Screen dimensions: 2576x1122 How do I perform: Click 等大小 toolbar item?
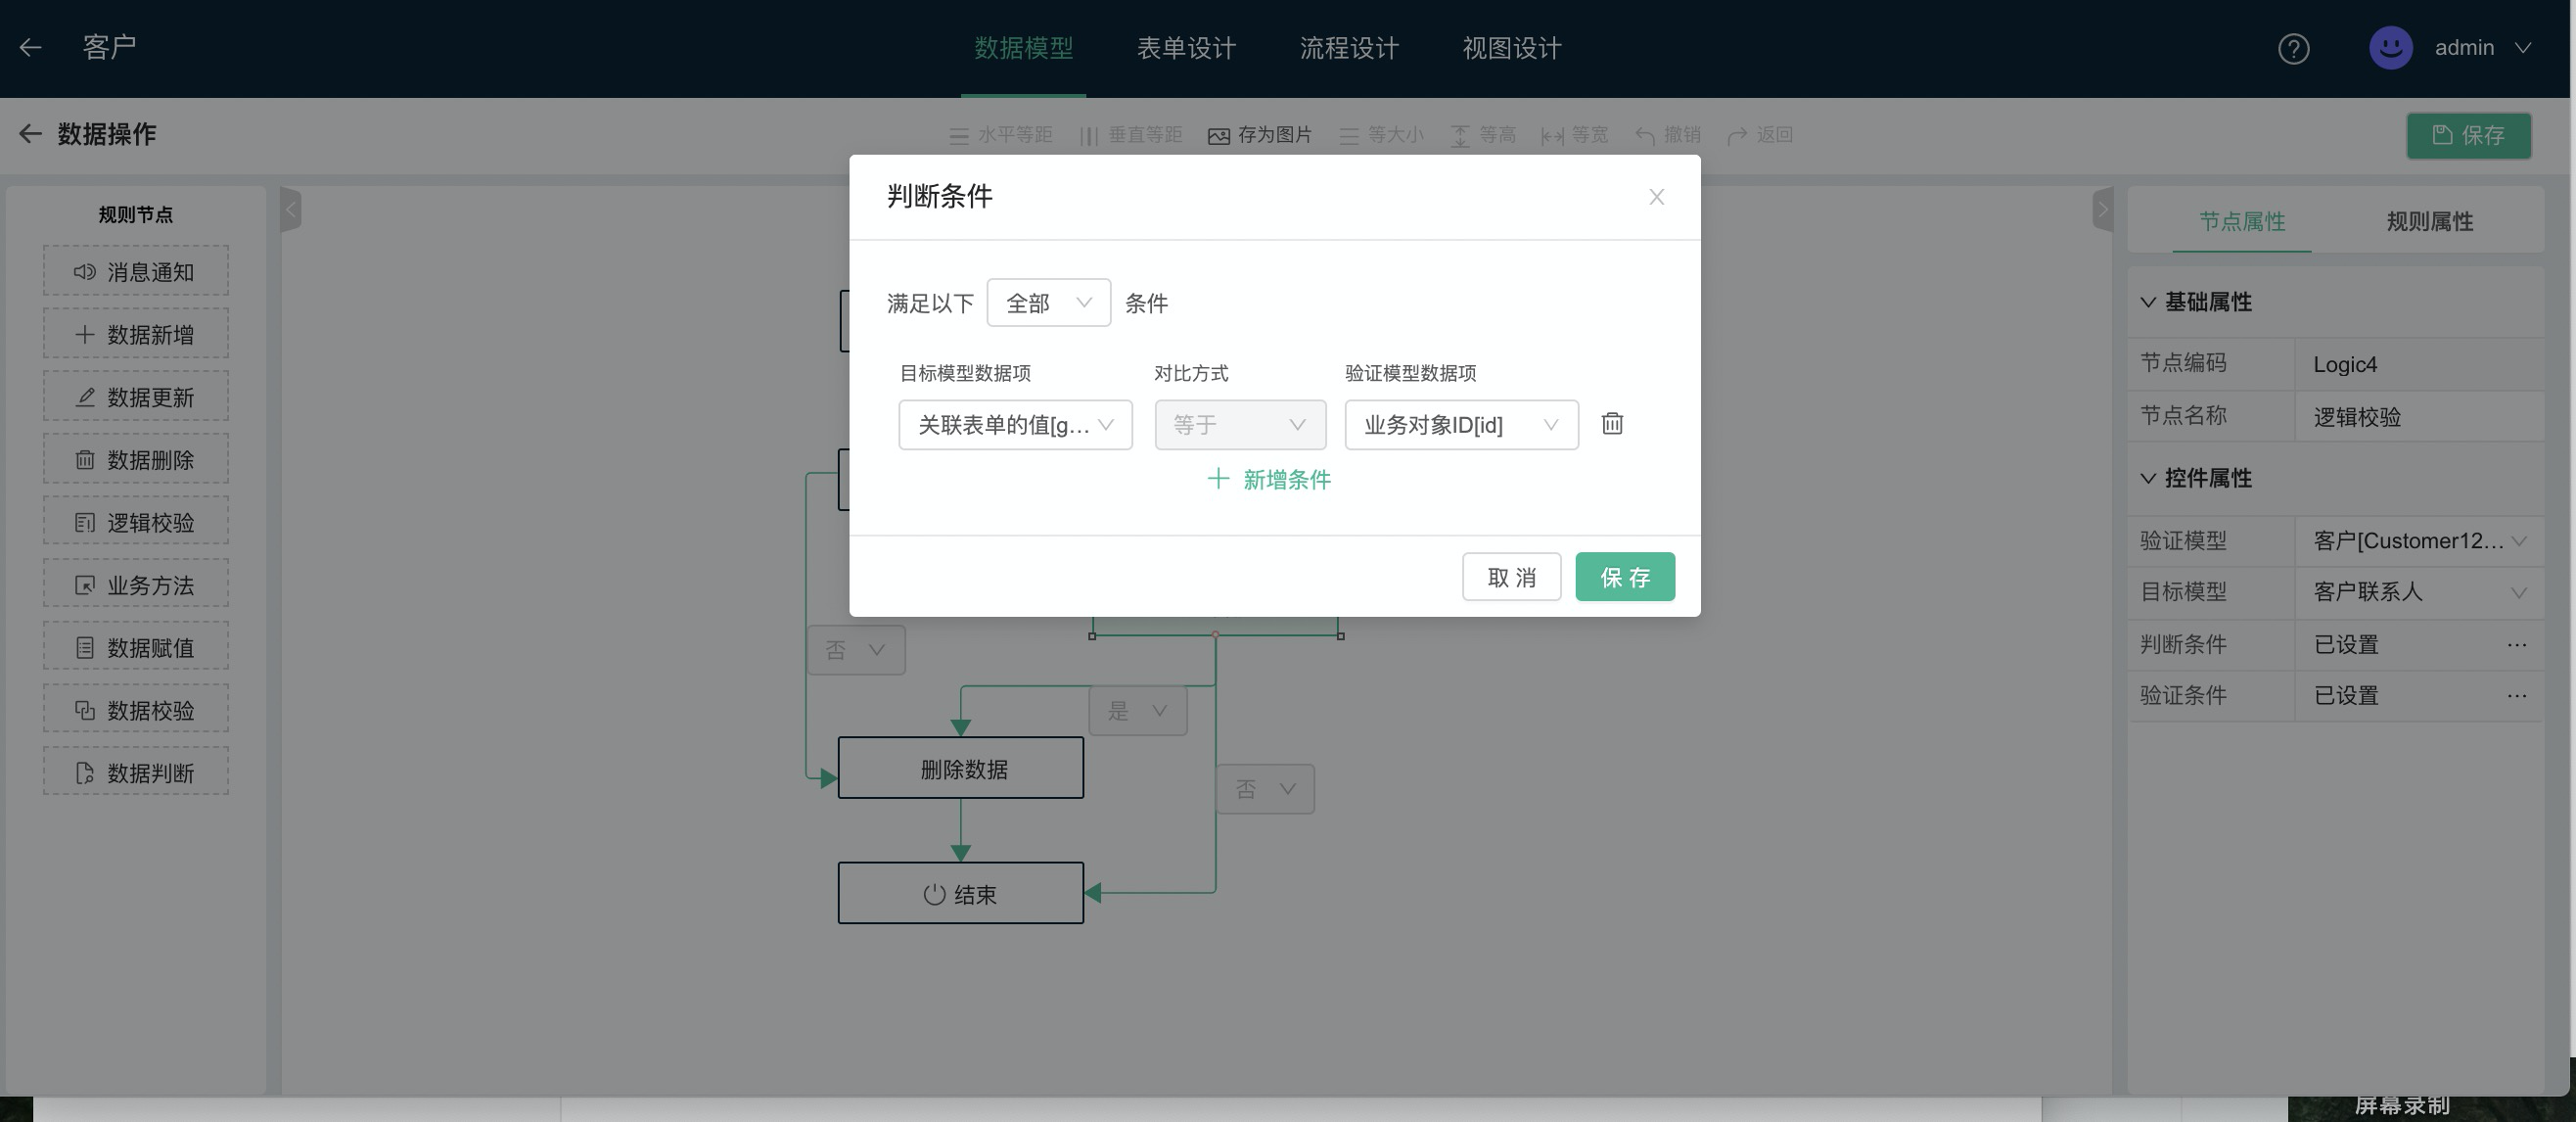tap(1382, 134)
